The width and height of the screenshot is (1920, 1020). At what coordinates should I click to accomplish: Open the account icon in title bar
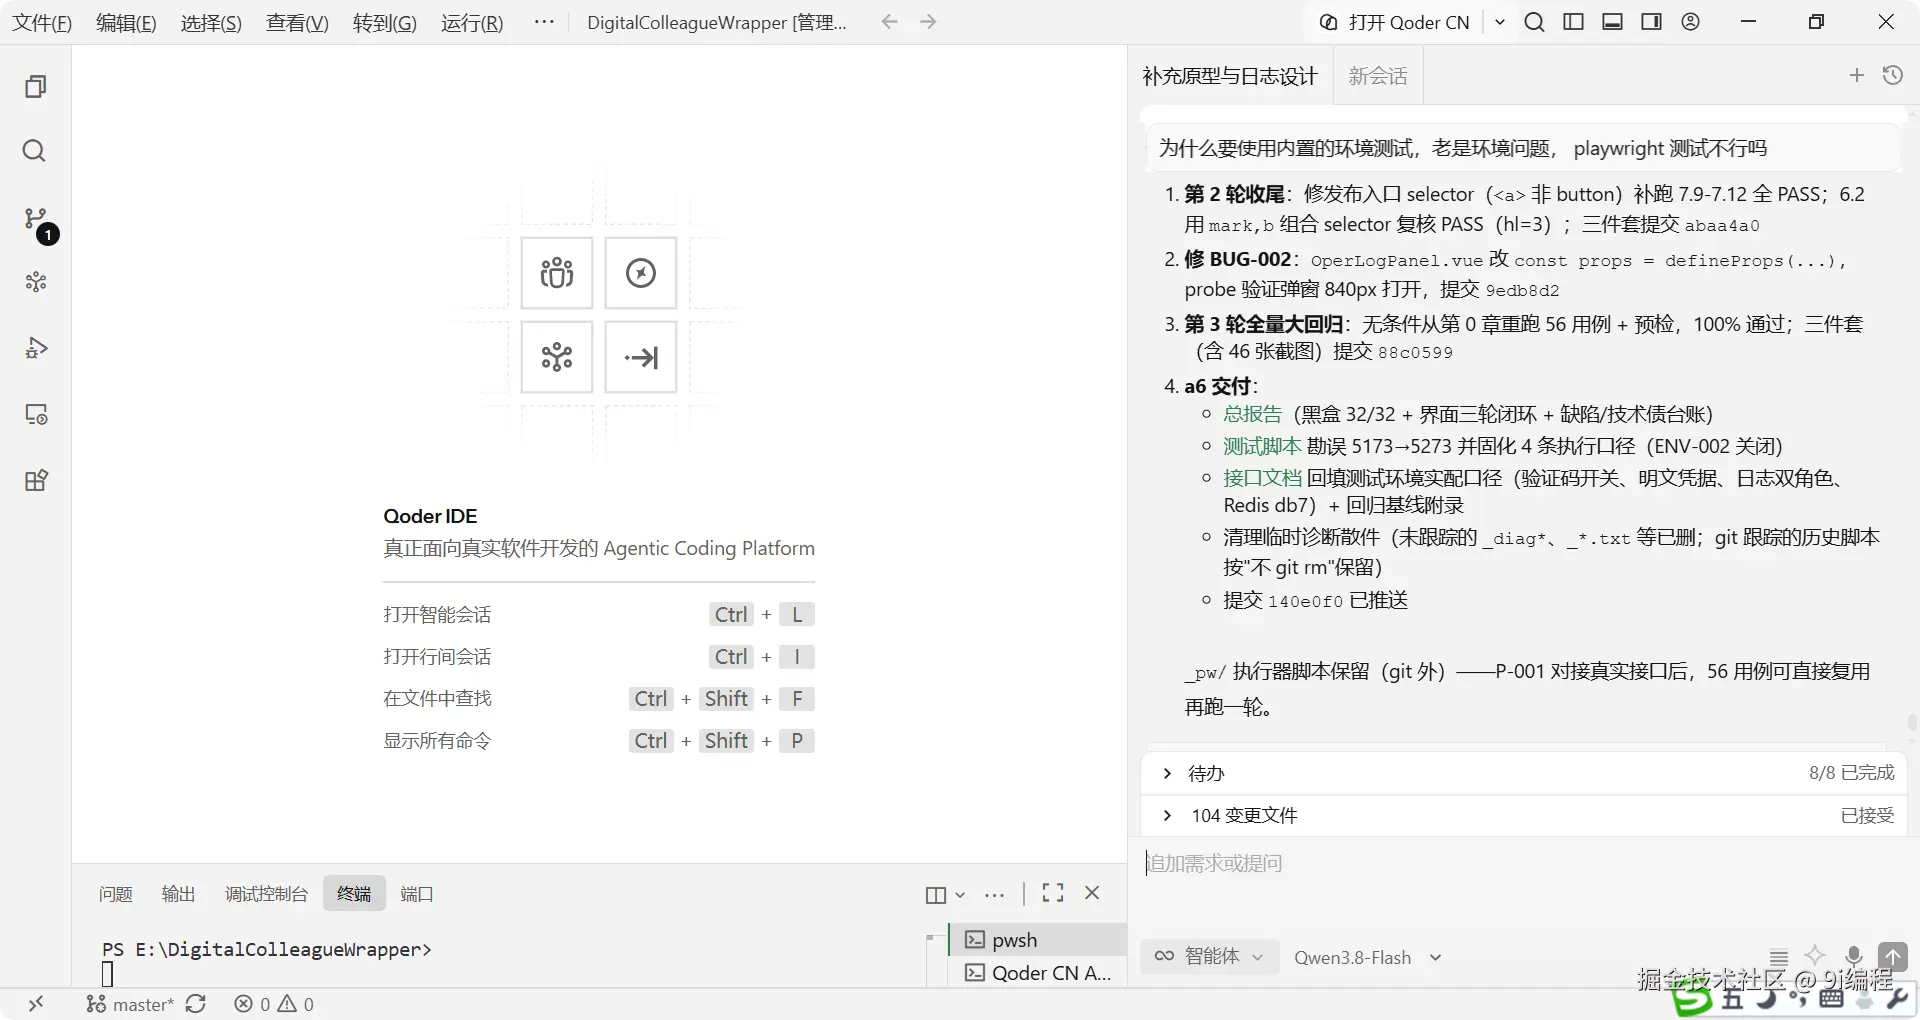[x=1691, y=22]
